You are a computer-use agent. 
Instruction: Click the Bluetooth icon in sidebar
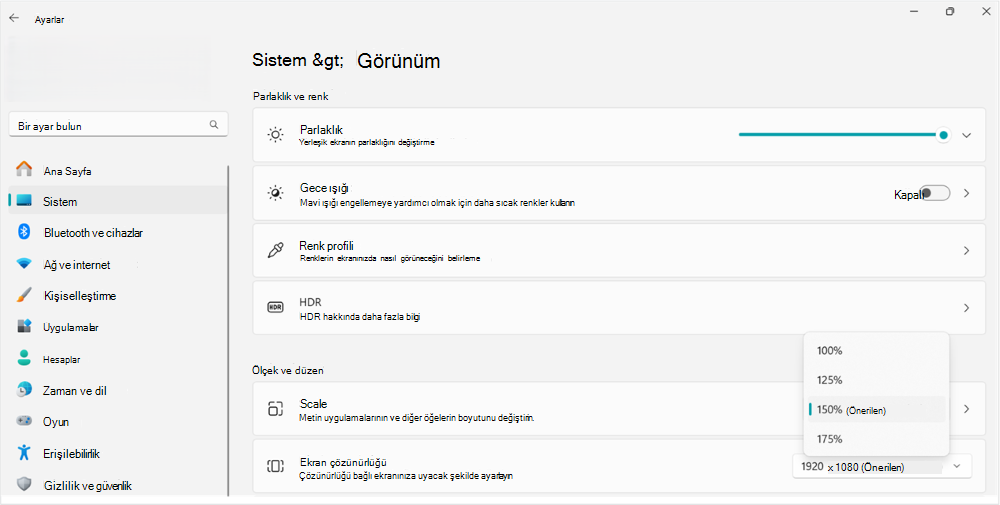(24, 231)
